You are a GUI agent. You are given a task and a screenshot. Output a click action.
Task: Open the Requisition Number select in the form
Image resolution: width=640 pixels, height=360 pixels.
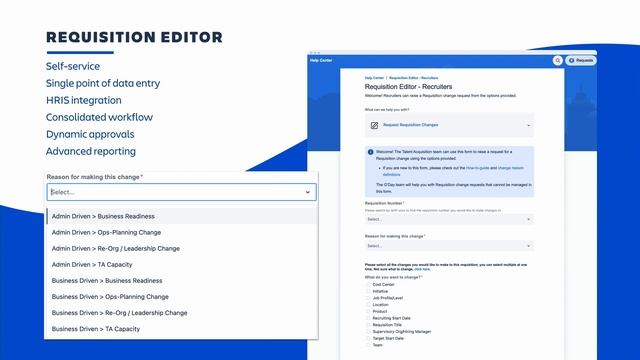pyautogui.click(x=449, y=219)
